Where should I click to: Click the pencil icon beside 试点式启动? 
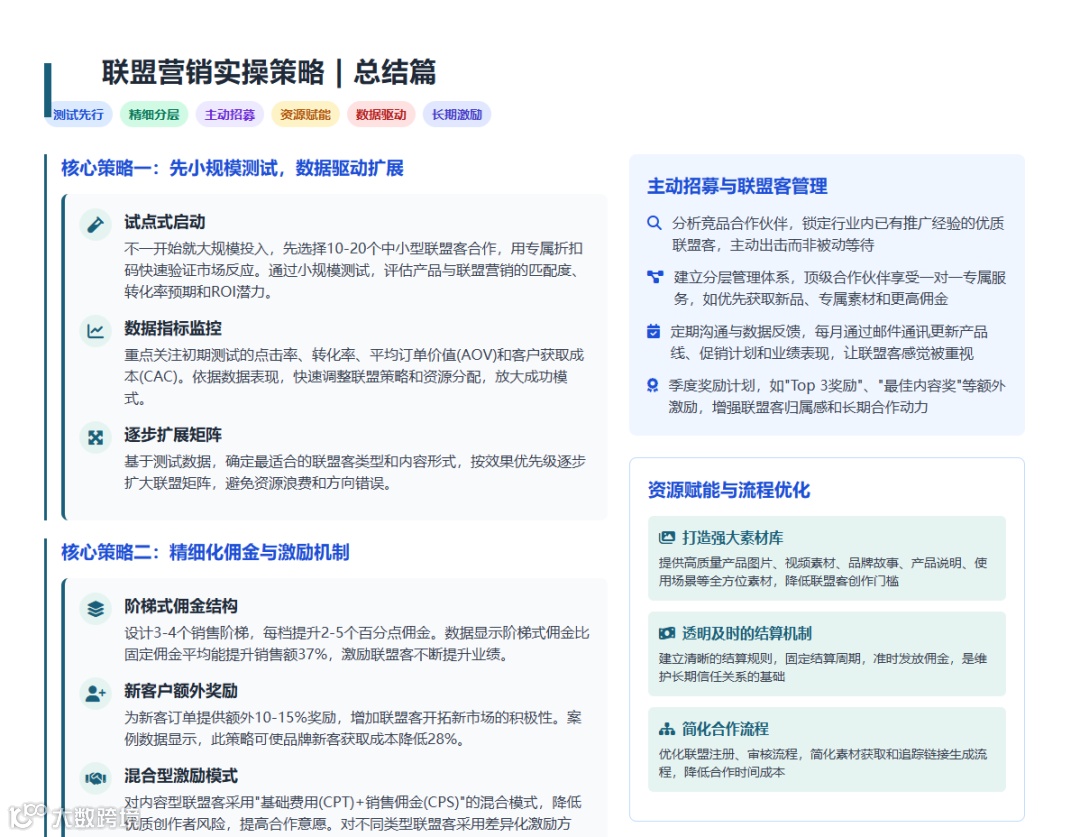[x=96, y=224]
